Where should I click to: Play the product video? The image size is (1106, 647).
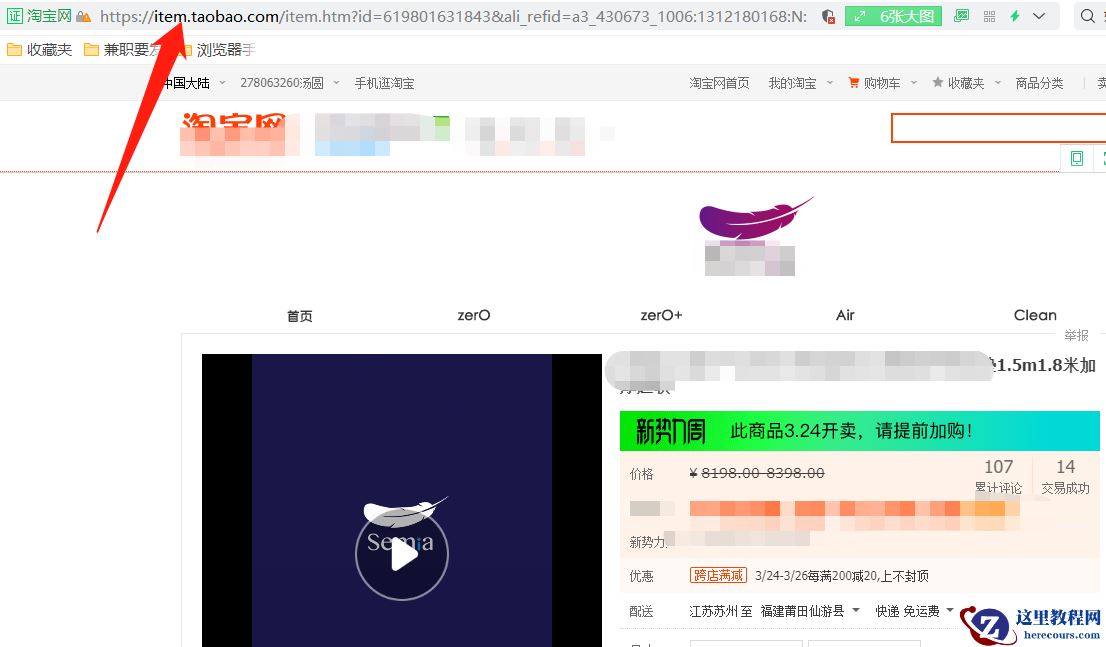(x=401, y=553)
